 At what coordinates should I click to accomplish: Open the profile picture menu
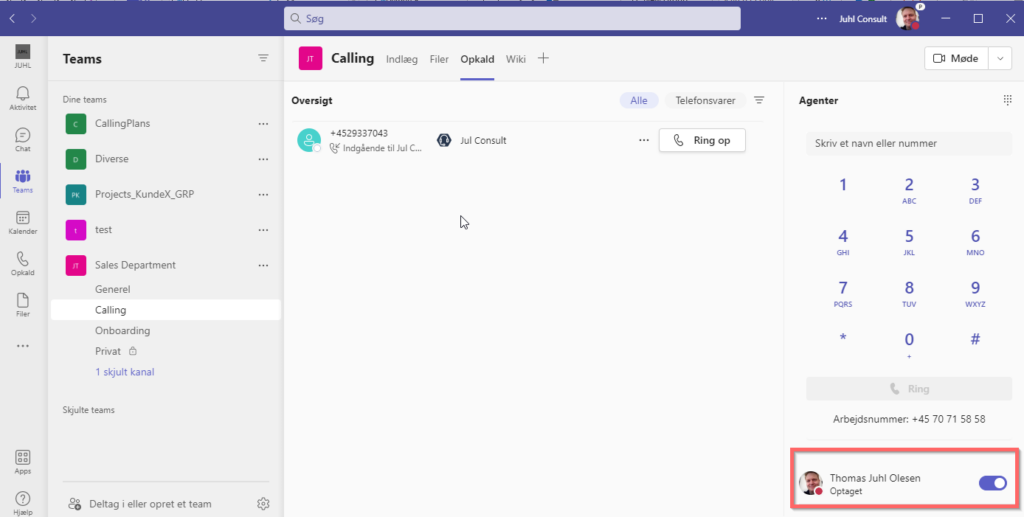click(908, 18)
